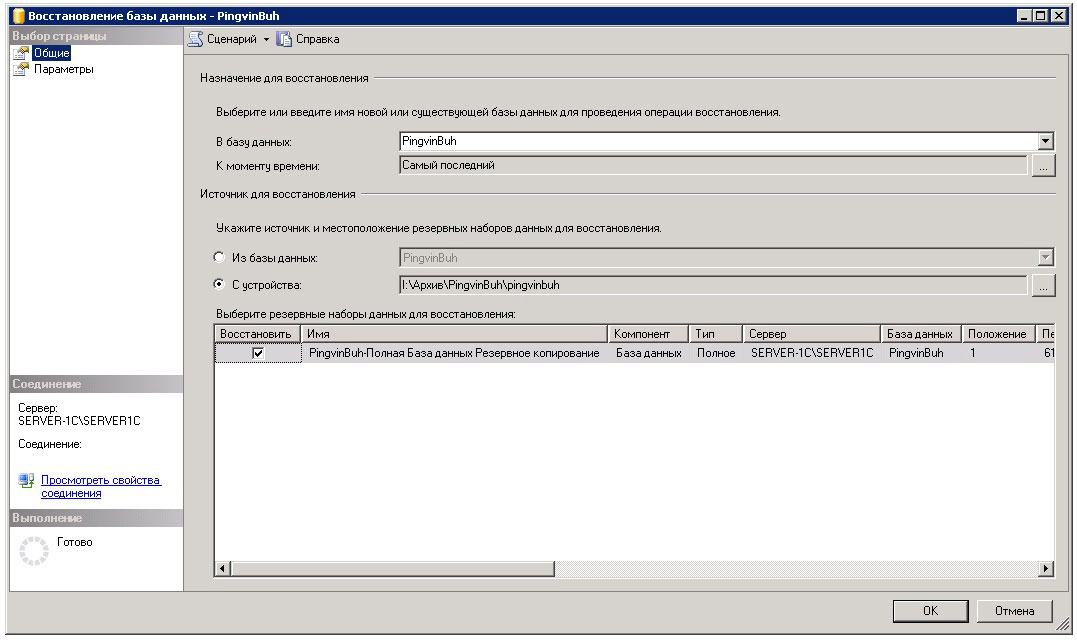Viewport: 1077px width, 641px height.
Task: Open the Сценарий dropdown arrow
Action: 266,40
